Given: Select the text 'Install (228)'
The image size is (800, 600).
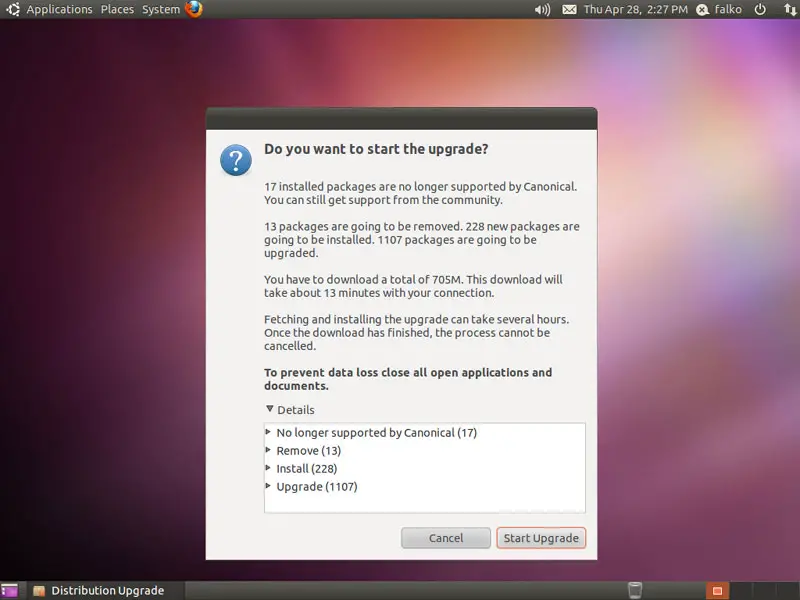Looking at the screenshot, I should (307, 468).
